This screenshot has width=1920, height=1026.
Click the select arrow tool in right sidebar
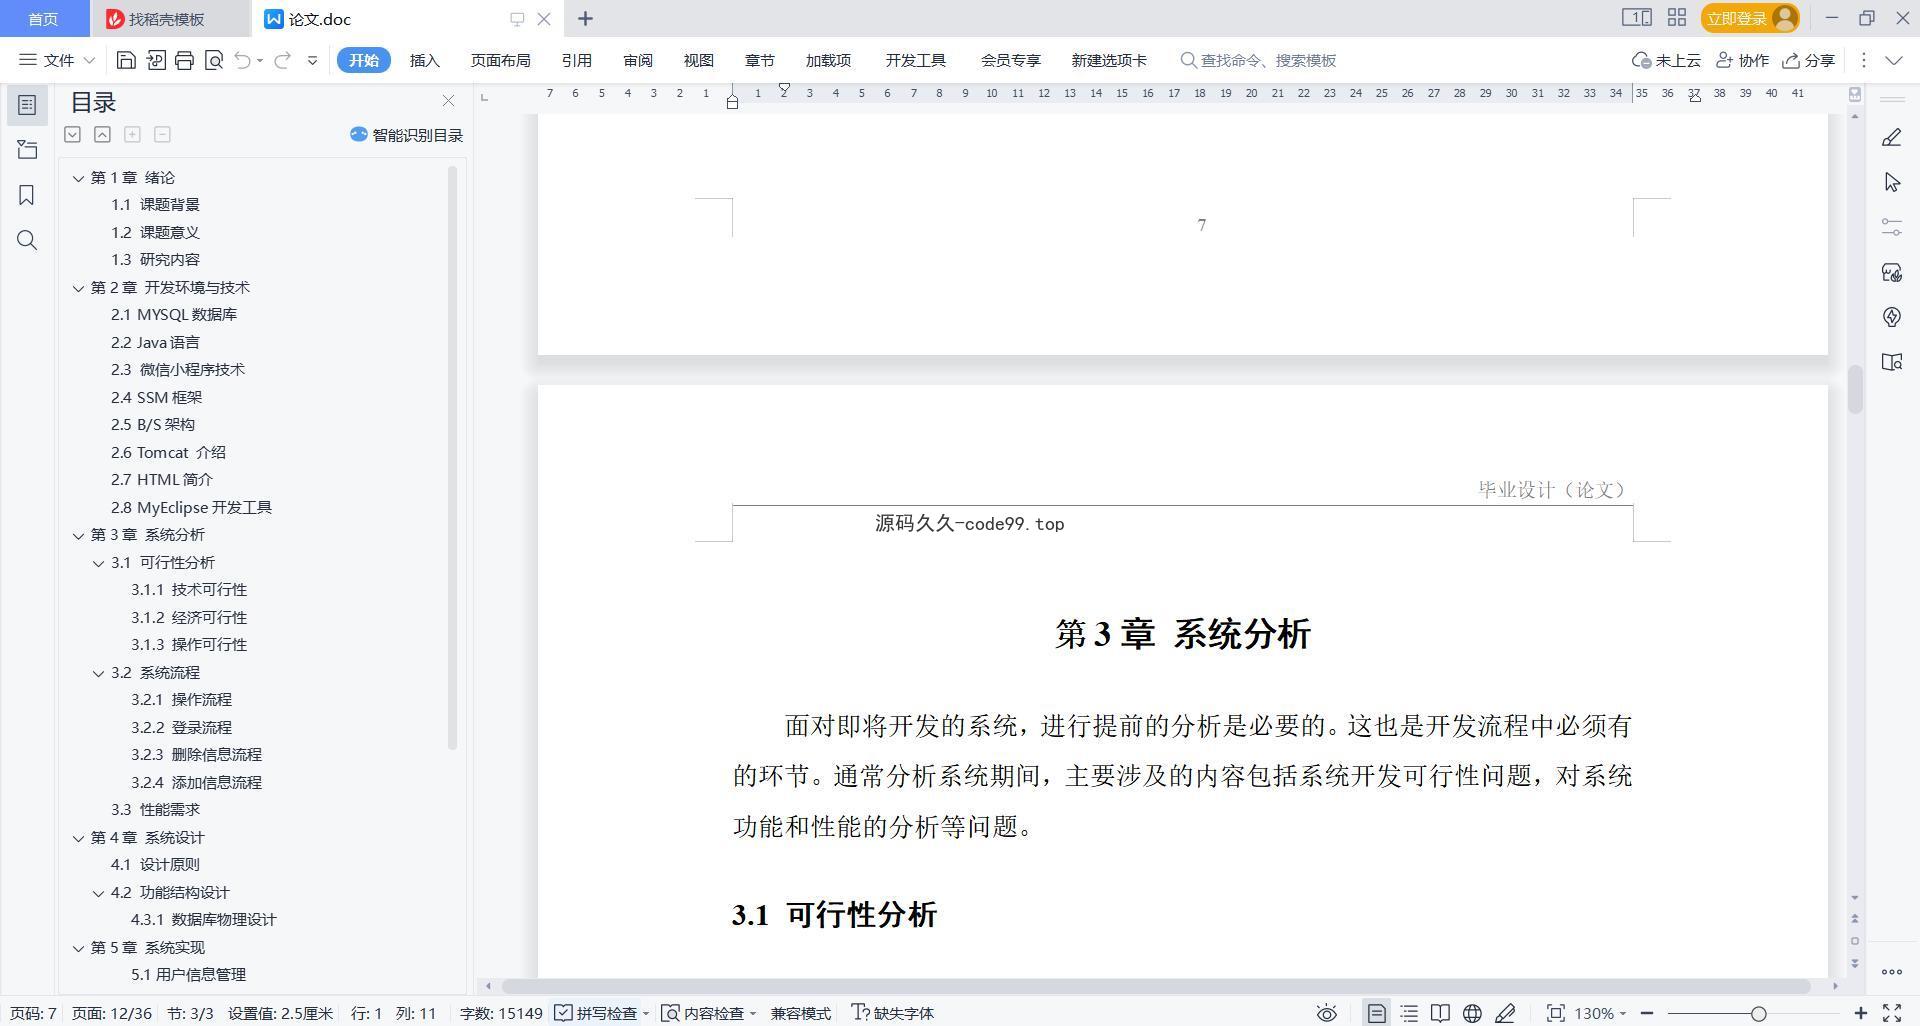click(x=1891, y=182)
